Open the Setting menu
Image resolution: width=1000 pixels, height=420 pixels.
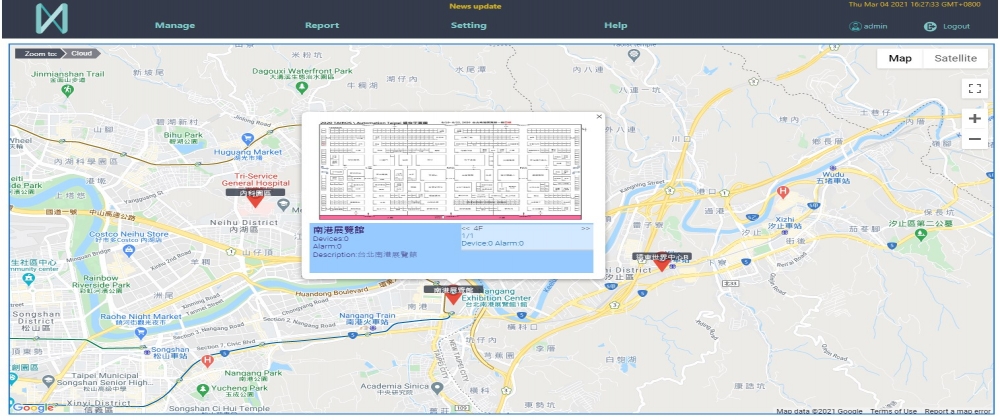468,25
